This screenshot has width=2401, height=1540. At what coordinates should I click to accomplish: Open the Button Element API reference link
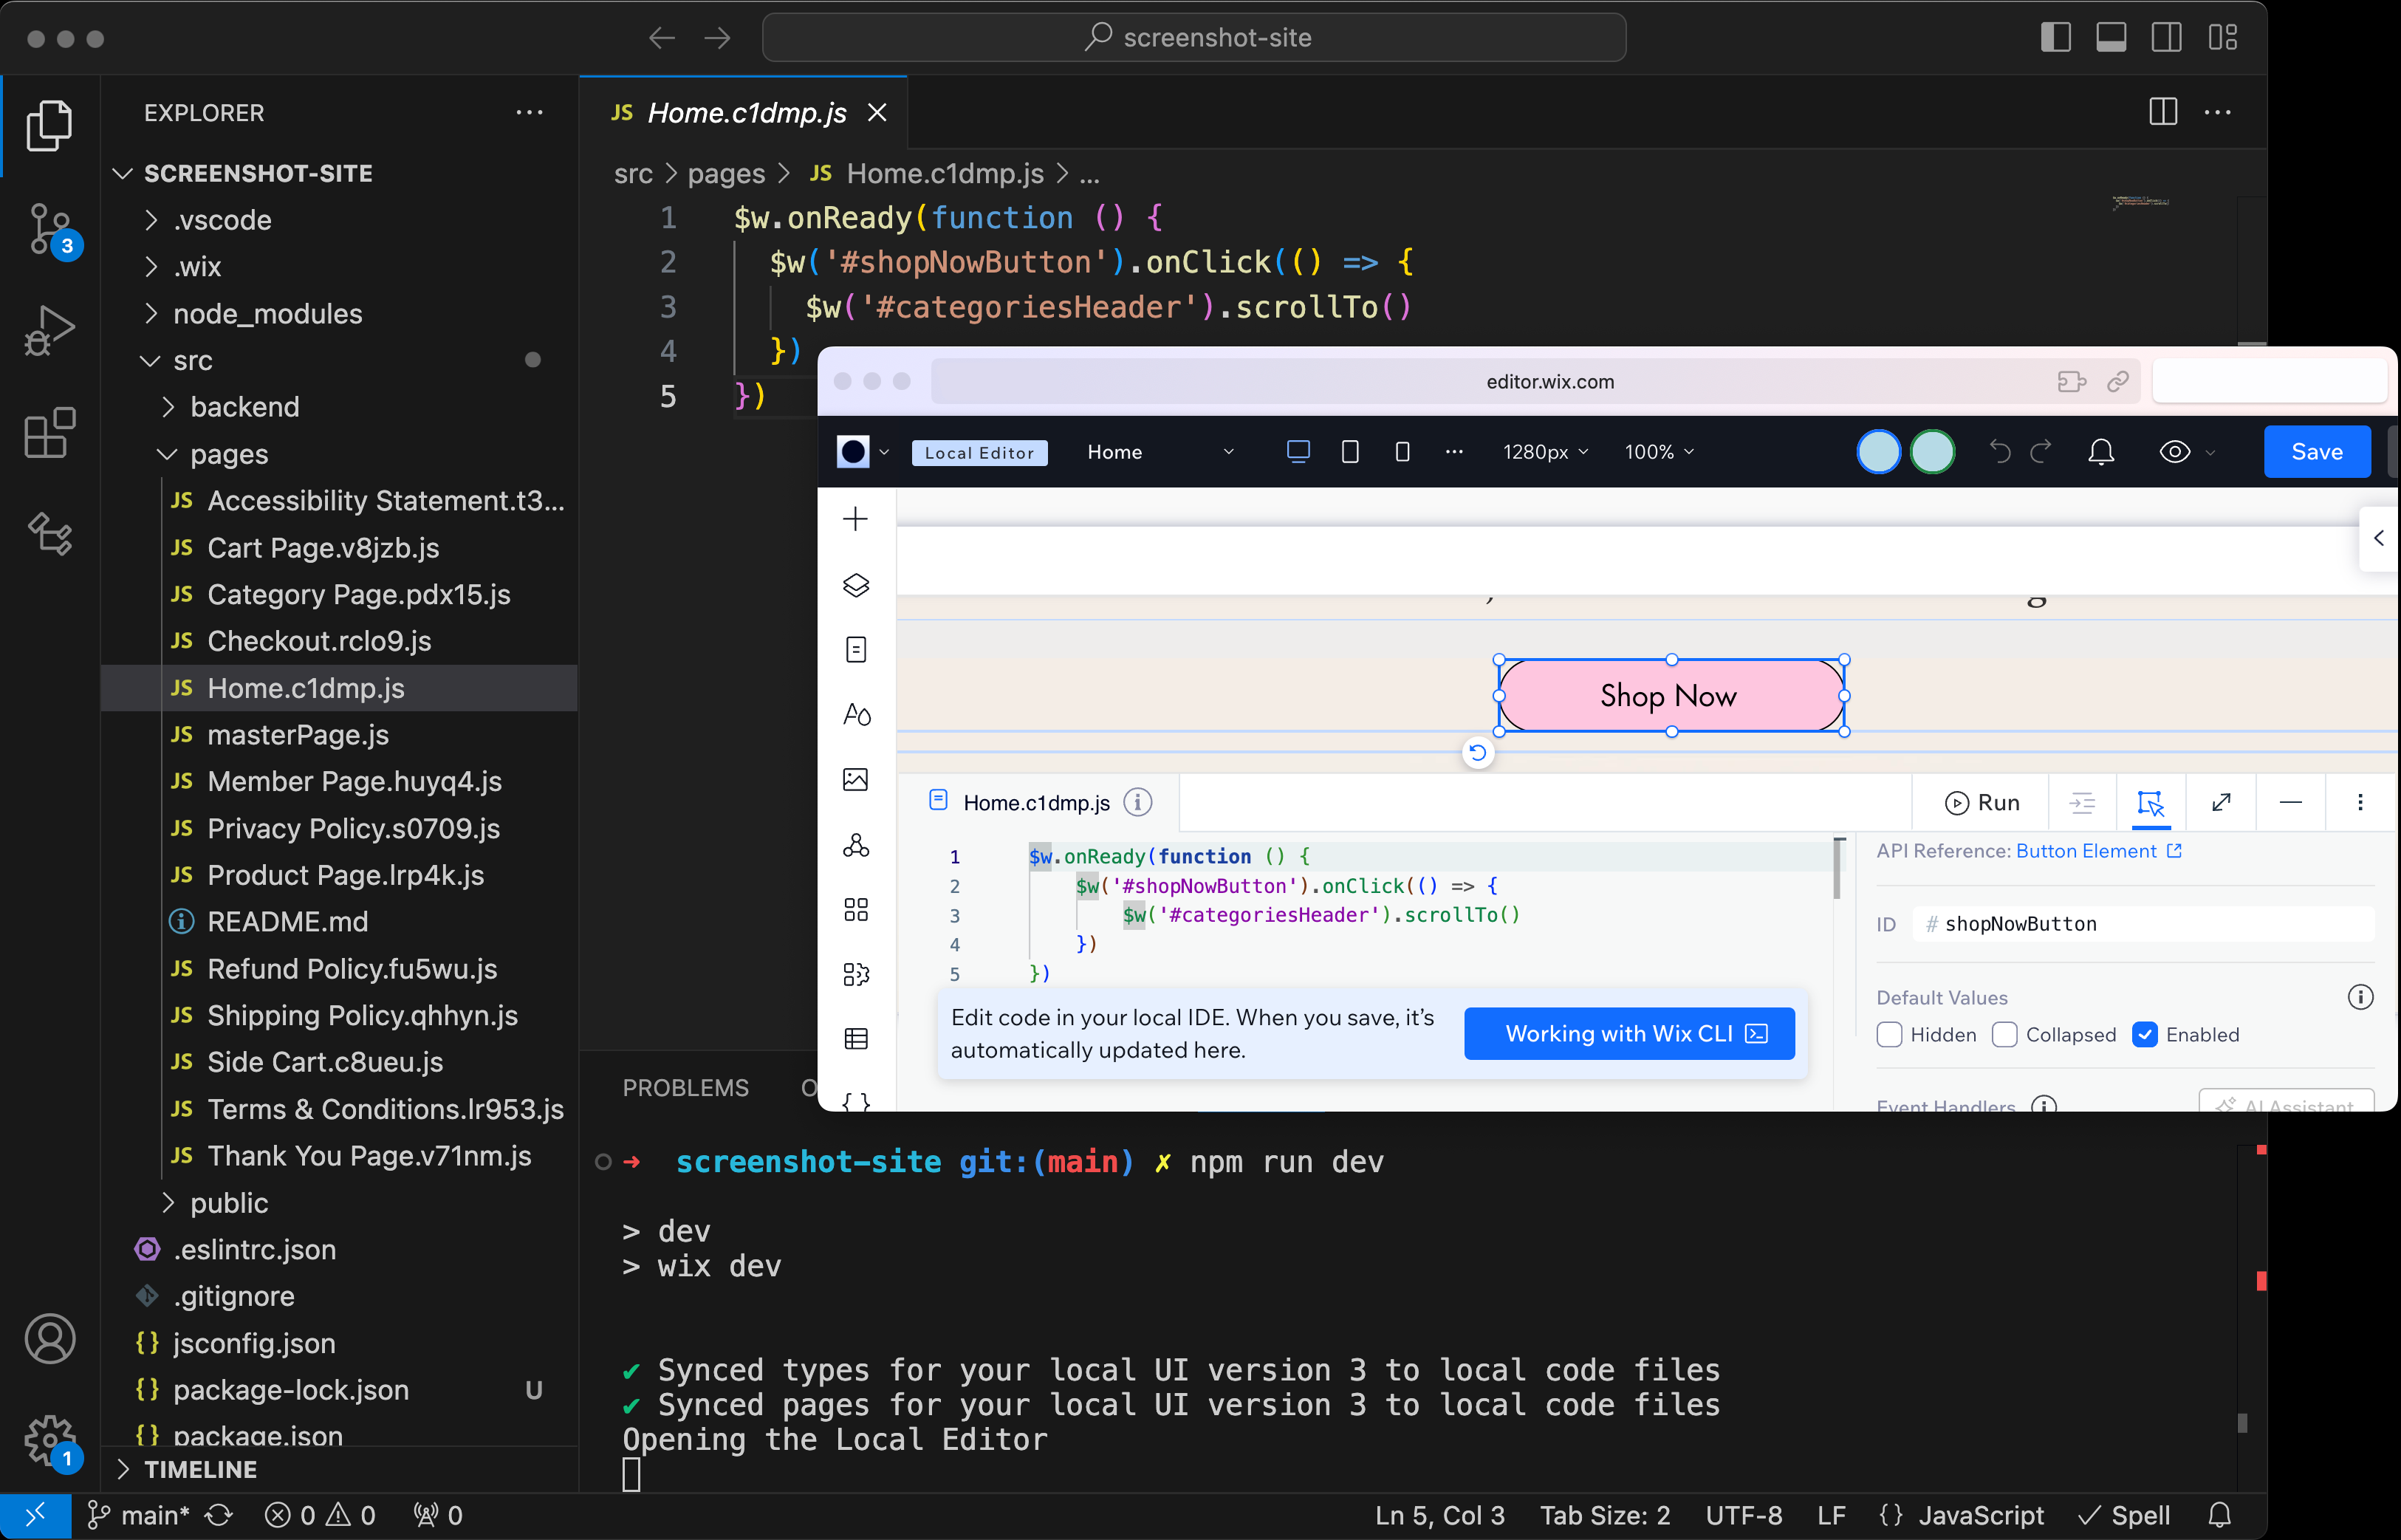point(2097,851)
